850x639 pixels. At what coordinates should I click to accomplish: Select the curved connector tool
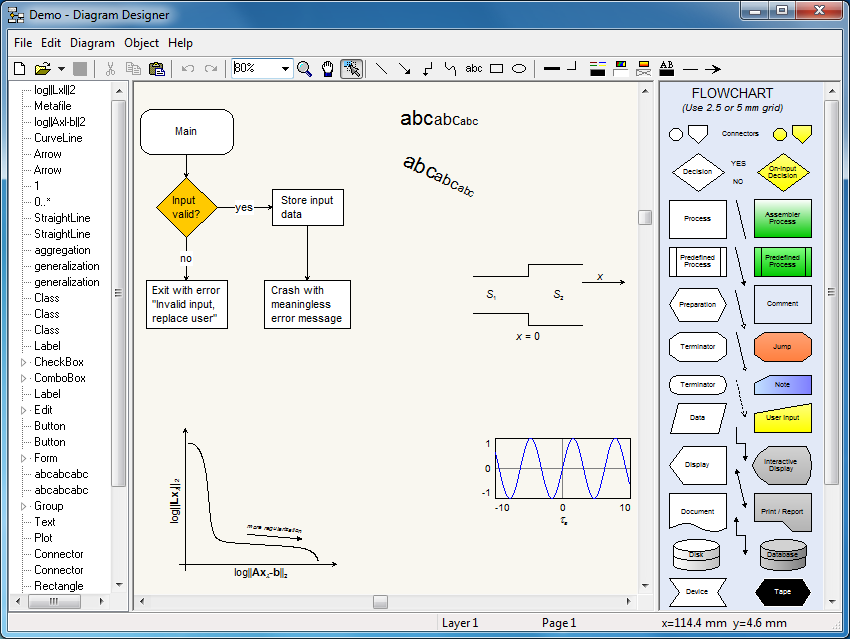coord(450,69)
